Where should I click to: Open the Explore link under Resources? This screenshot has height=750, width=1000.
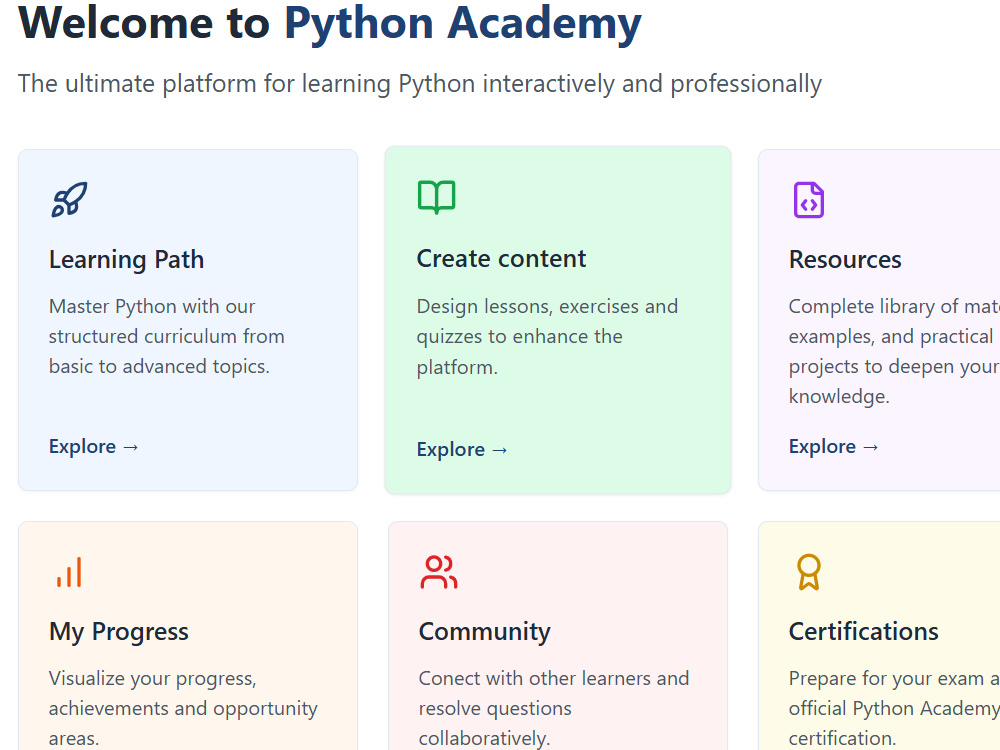834,446
